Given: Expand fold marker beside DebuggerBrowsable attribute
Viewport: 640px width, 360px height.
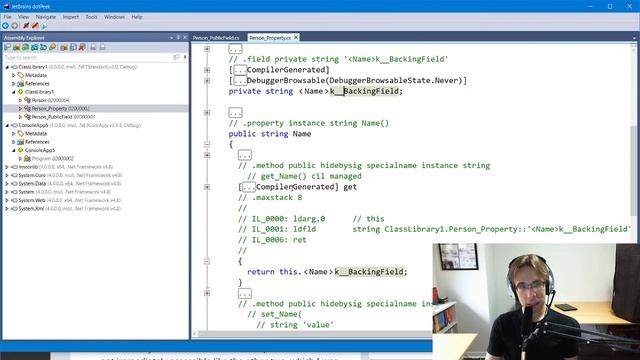Looking at the screenshot, I should pos(207,80).
